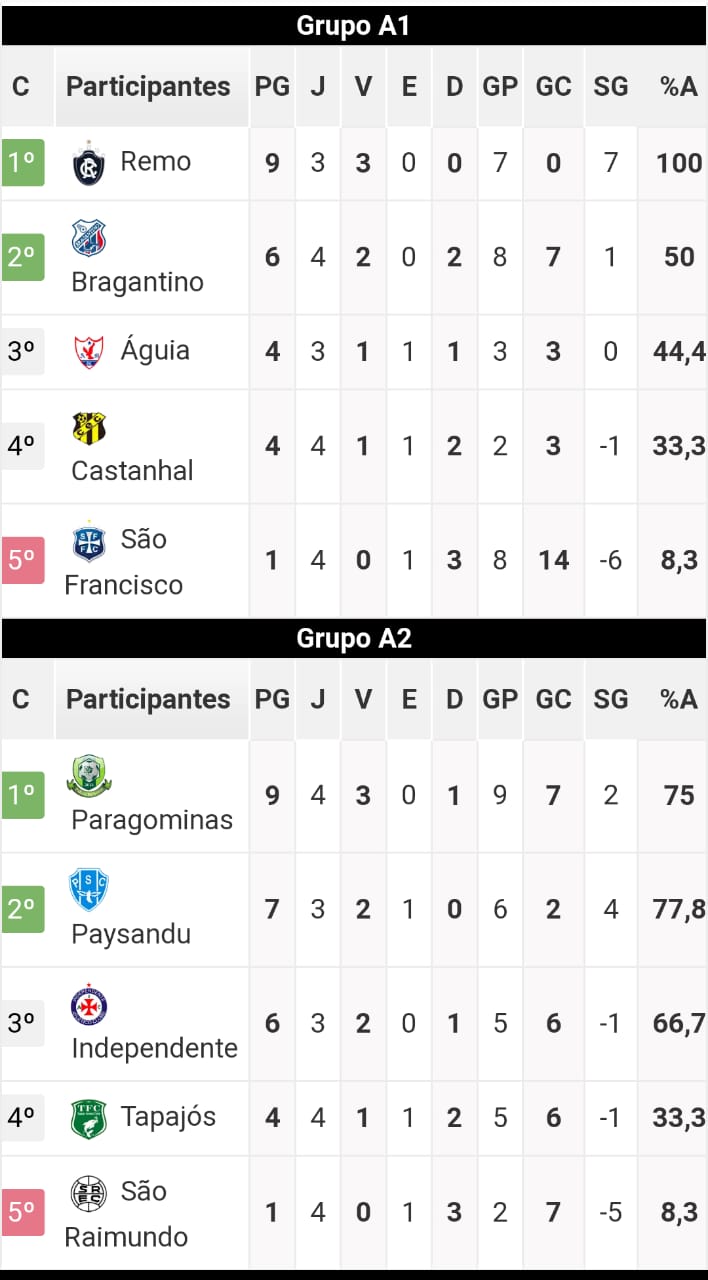Click the Paragominas green crest
Viewport: 708px width, 1280px height.
[89, 776]
